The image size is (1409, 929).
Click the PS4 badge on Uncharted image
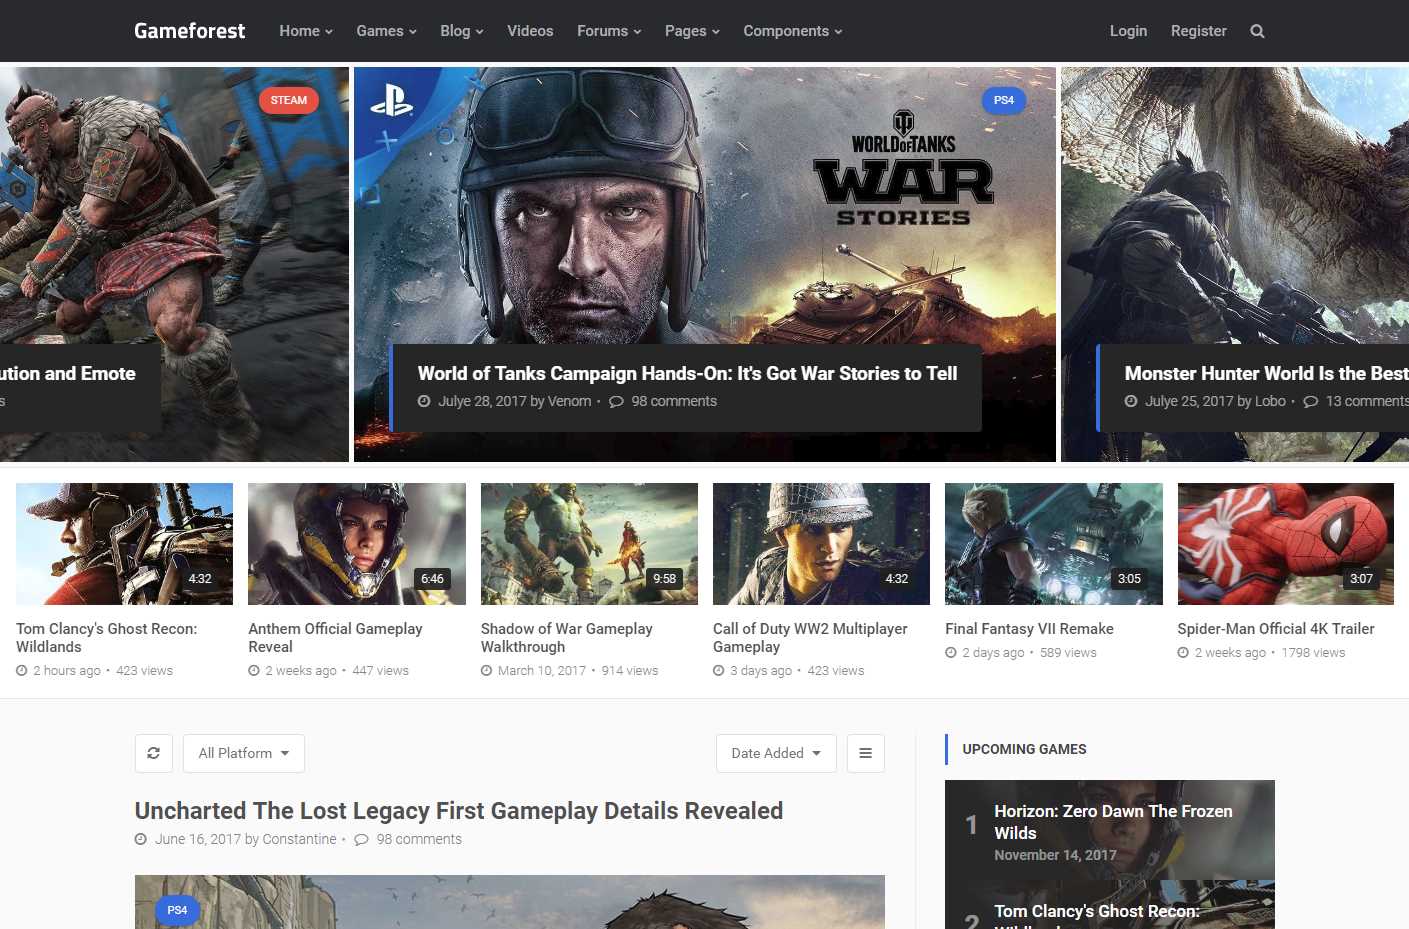(177, 910)
